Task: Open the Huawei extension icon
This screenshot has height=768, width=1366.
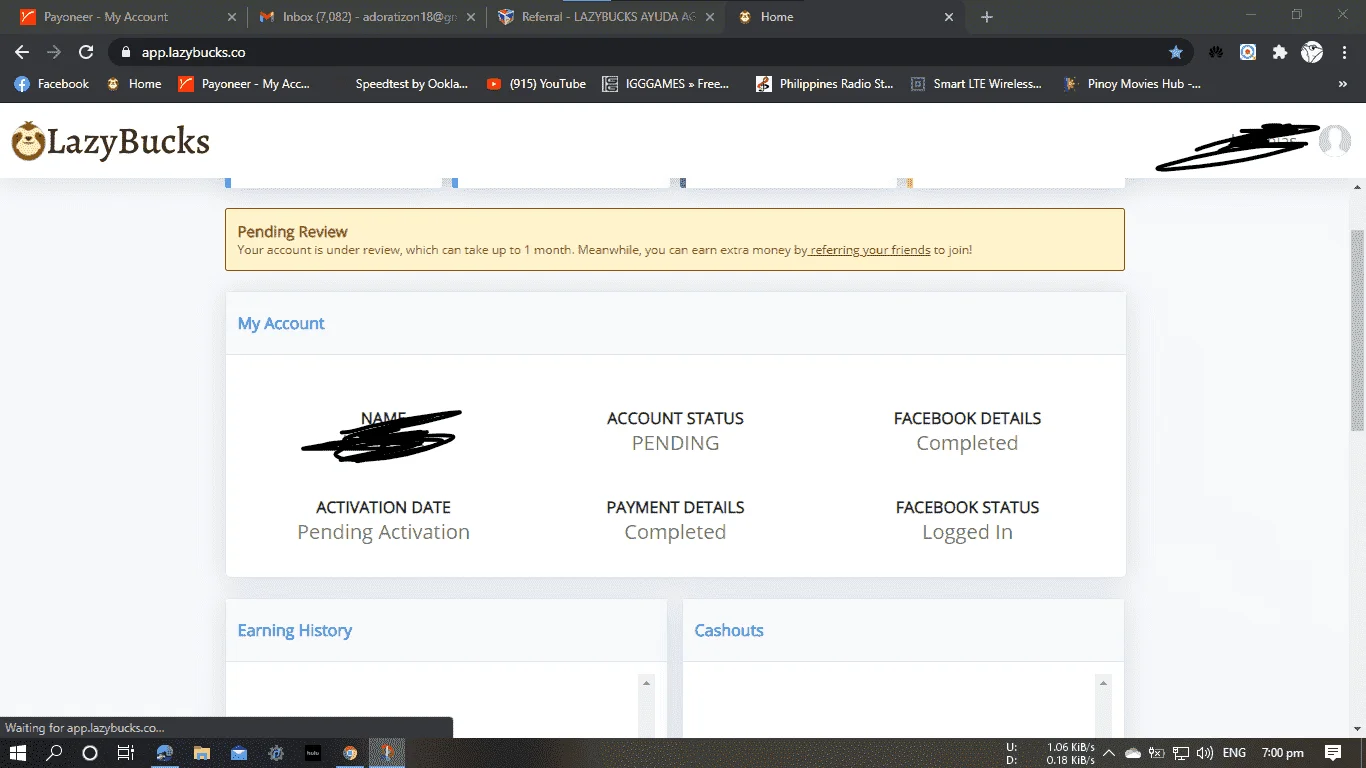Action: point(1217,52)
